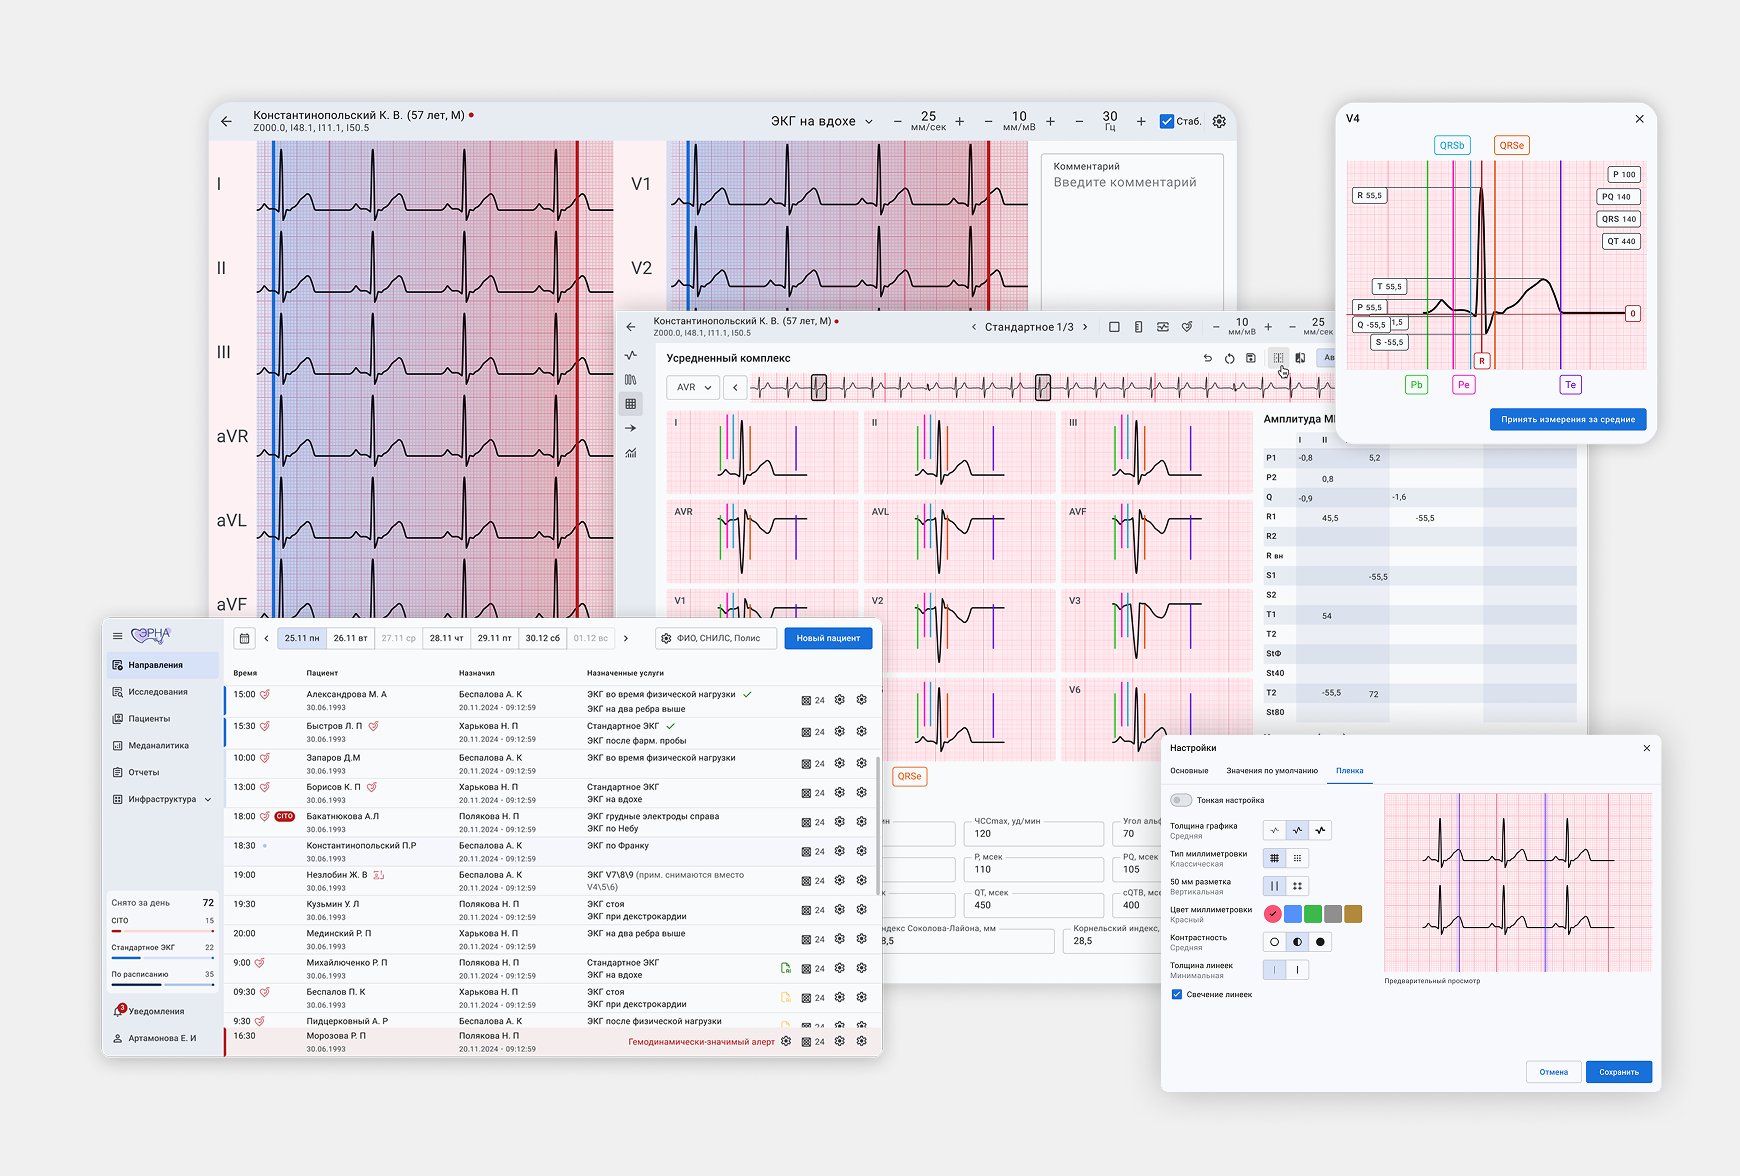Click the Новый пациент button
Screen dimensions: 1740x1176
827,638
